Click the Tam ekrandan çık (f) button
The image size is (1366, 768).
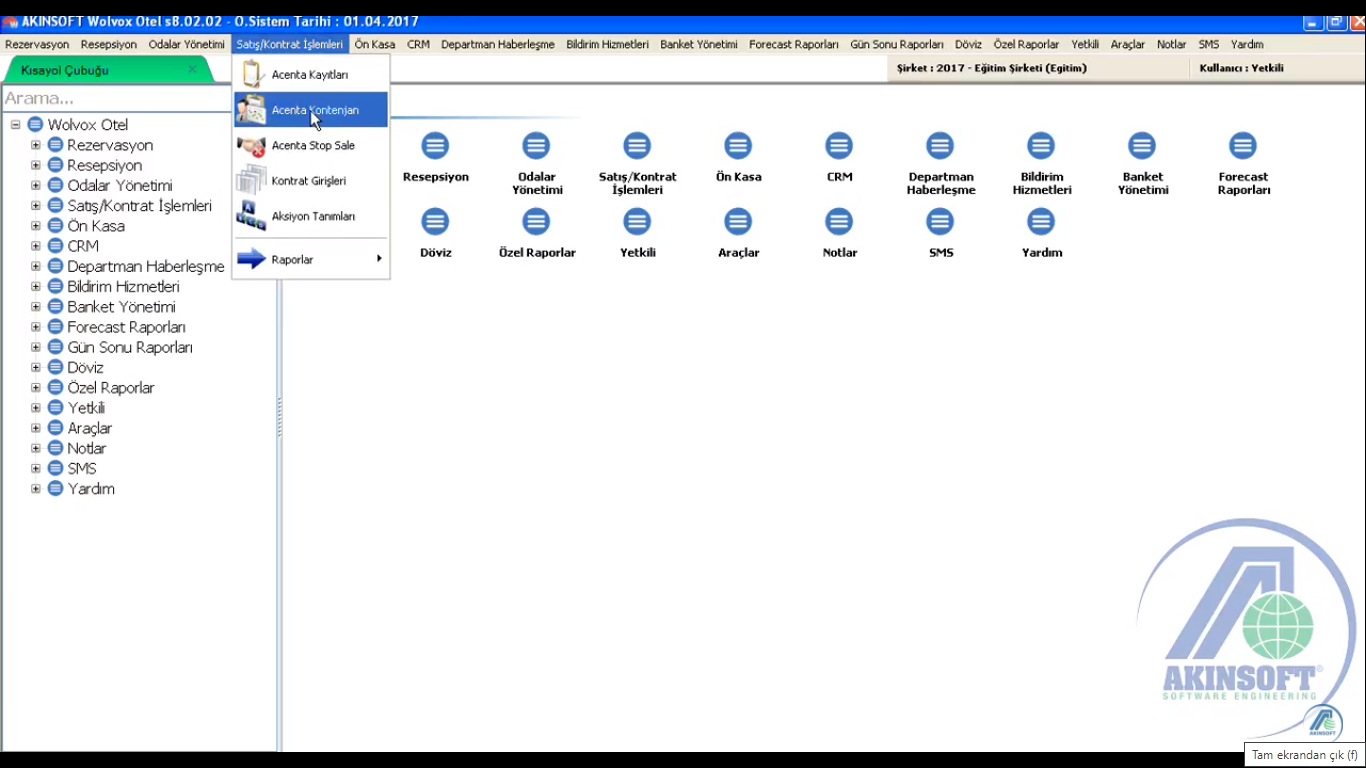click(1304, 755)
